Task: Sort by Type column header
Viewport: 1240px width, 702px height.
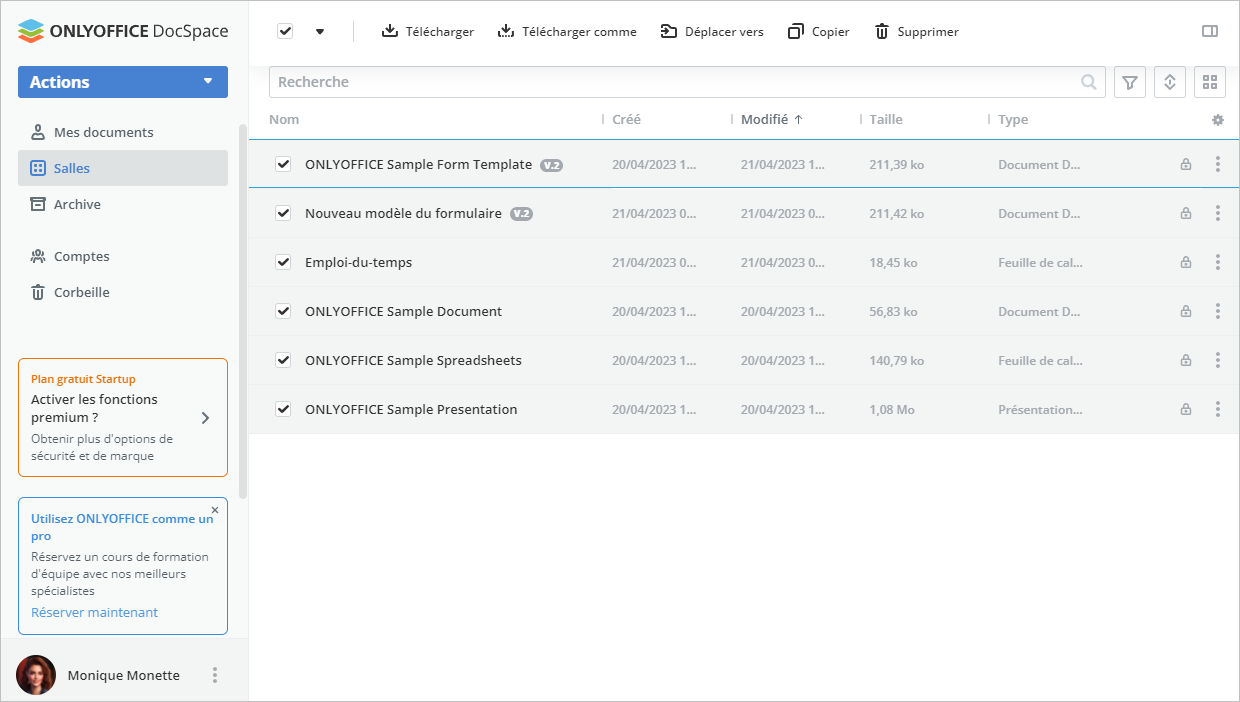Action: (1013, 119)
